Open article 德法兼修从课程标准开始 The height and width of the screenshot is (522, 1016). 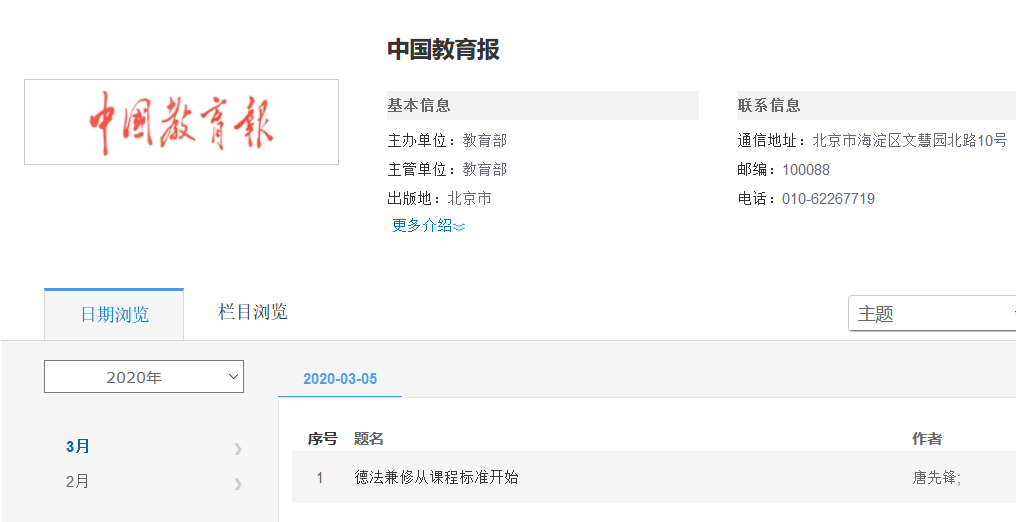click(x=437, y=478)
